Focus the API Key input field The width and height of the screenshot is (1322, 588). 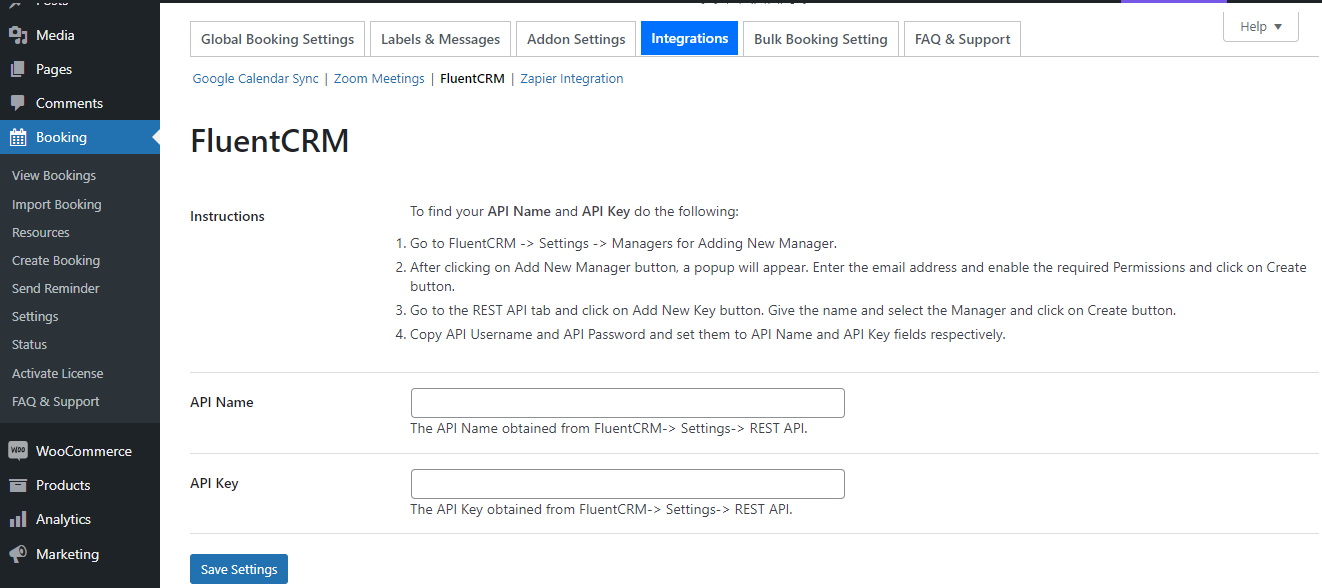[x=628, y=484]
